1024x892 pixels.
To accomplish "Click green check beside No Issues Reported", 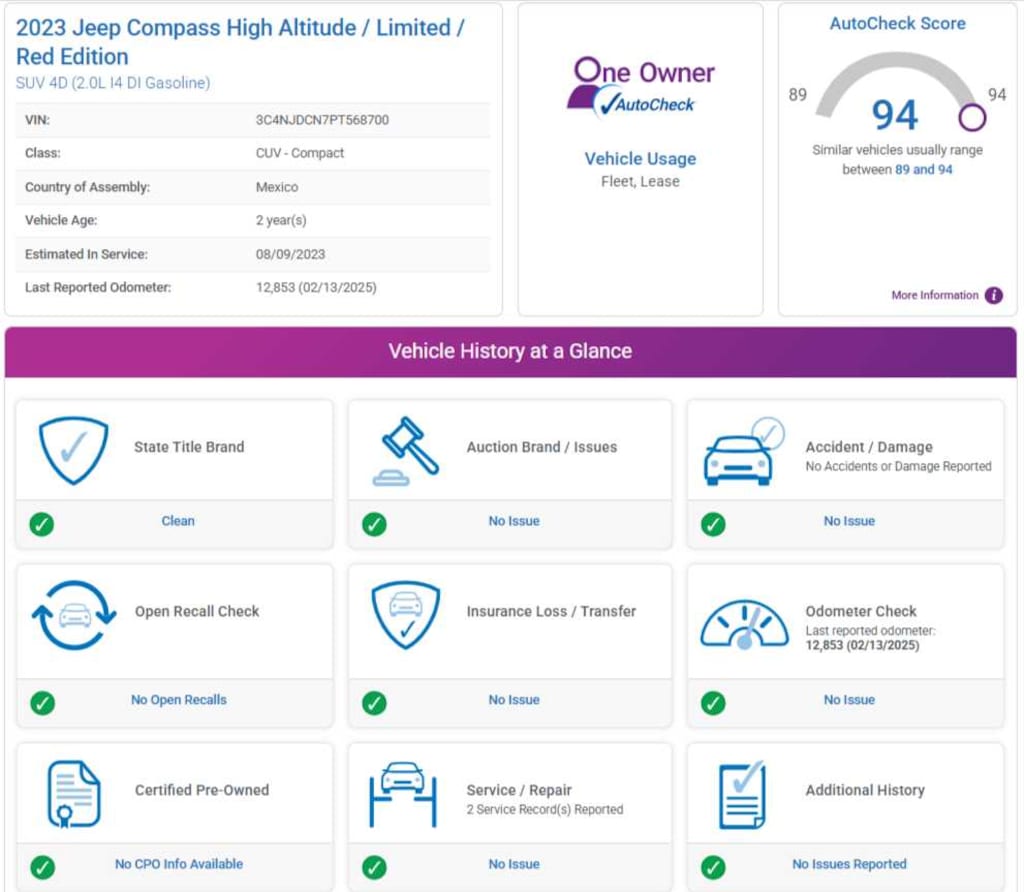I will tap(713, 867).
